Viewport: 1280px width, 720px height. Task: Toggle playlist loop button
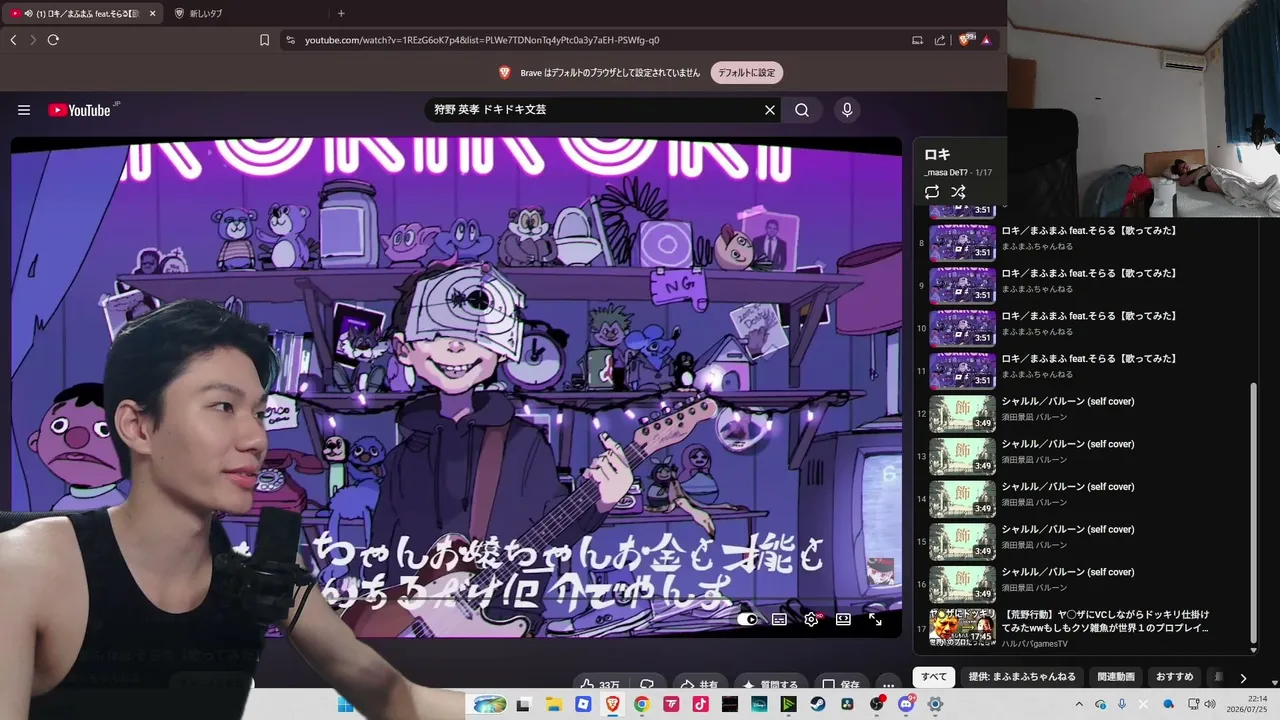coord(932,192)
